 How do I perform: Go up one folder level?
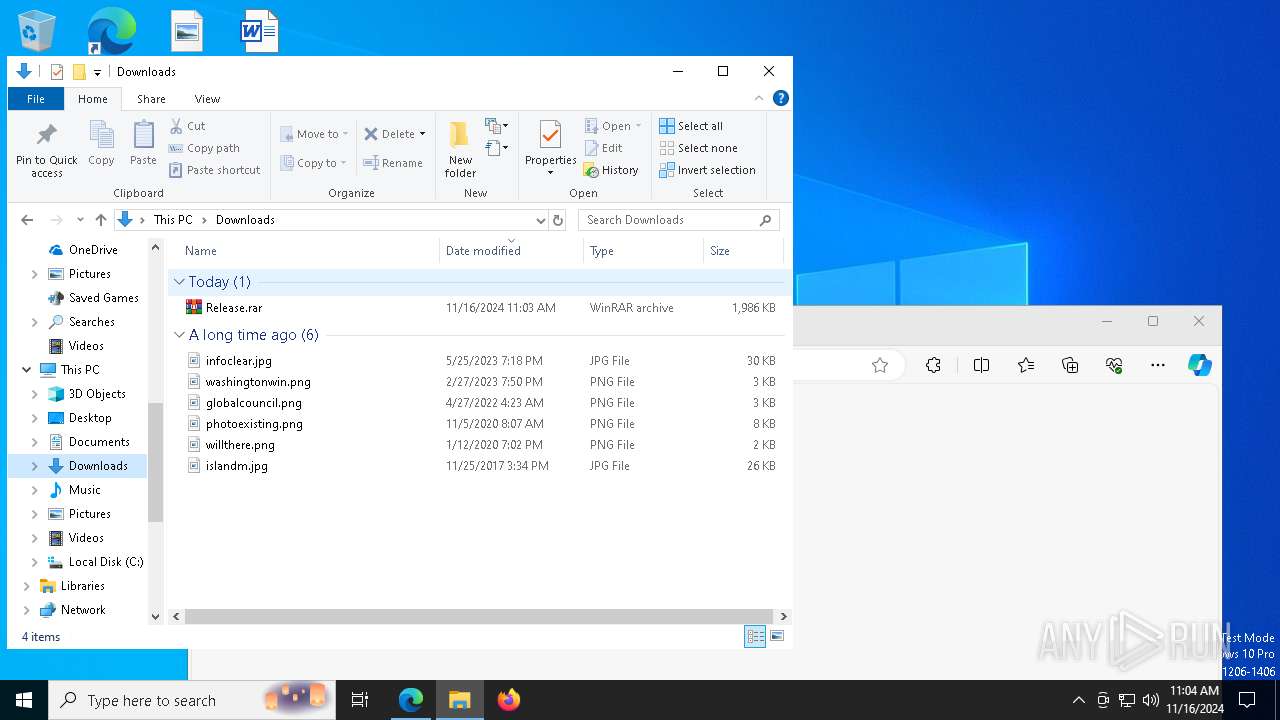[101, 220]
